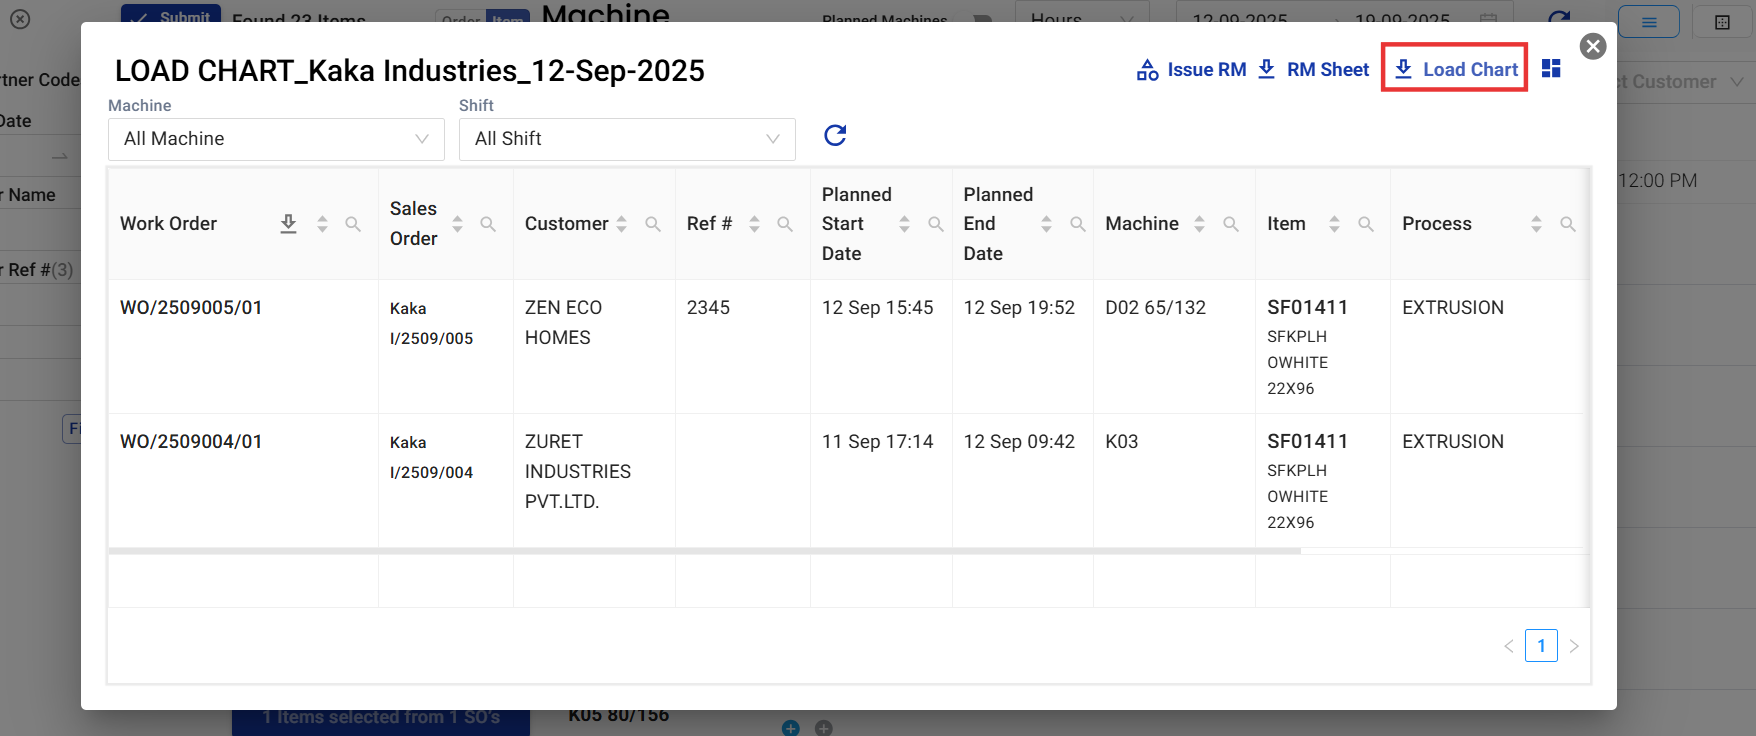Search the Customer column

pos(653,224)
